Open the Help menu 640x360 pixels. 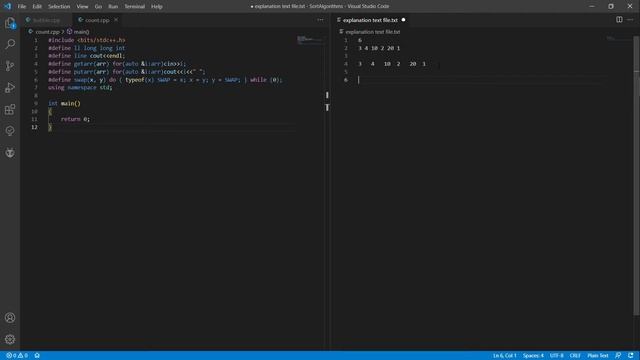[x=157, y=7]
